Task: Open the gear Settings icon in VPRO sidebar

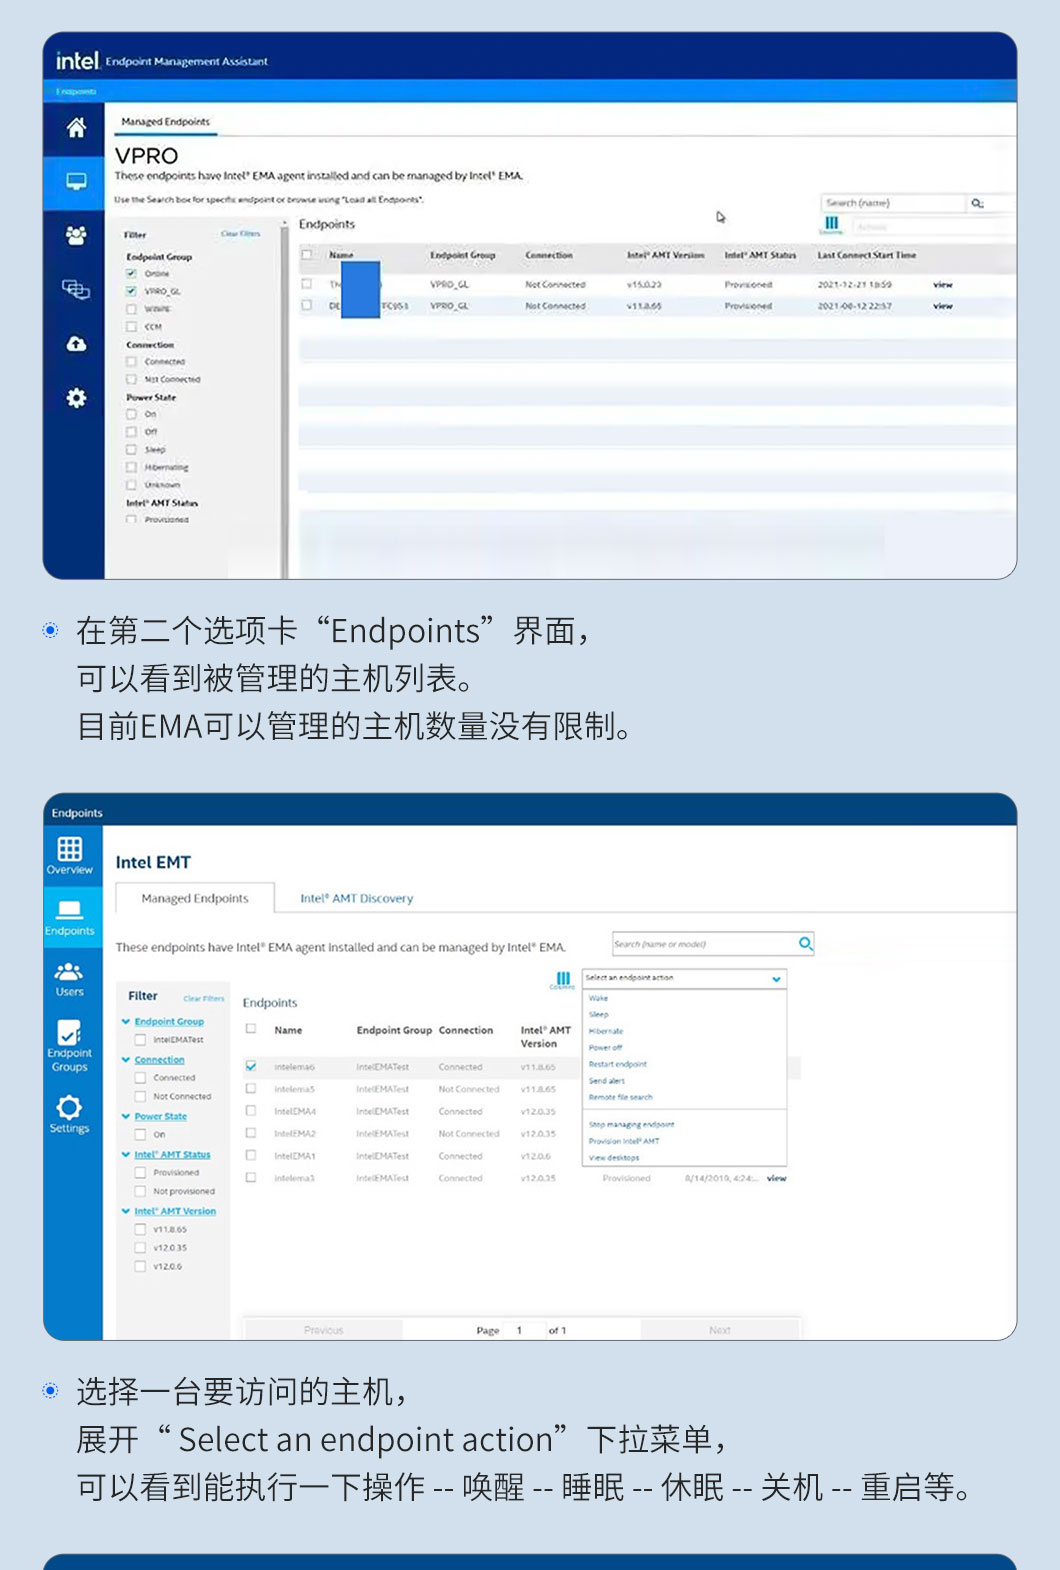Action: coord(76,398)
